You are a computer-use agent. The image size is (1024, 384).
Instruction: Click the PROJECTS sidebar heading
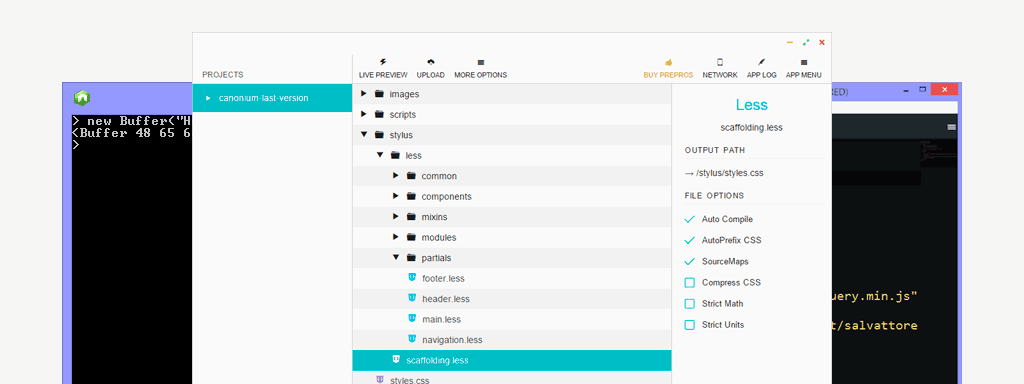[x=223, y=75]
